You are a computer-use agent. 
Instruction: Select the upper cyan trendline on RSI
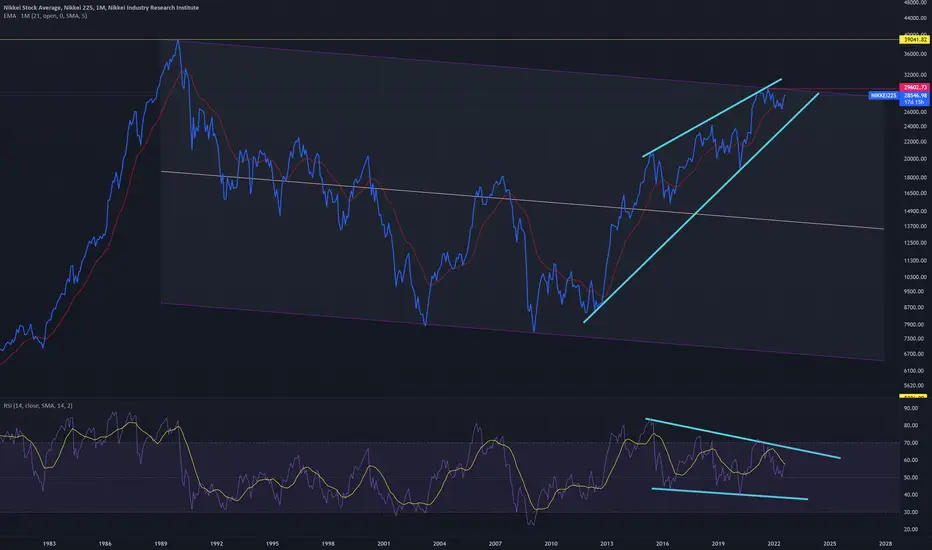[743, 439]
